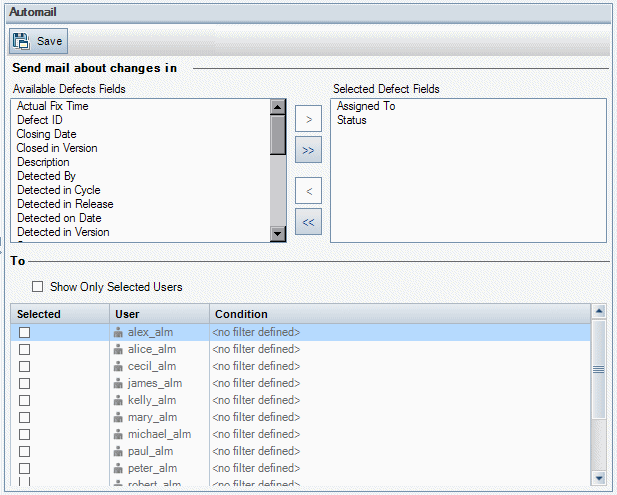Sort by the User column header
The width and height of the screenshot is (617, 495).
pyautogui.click(x=128, y=314)
